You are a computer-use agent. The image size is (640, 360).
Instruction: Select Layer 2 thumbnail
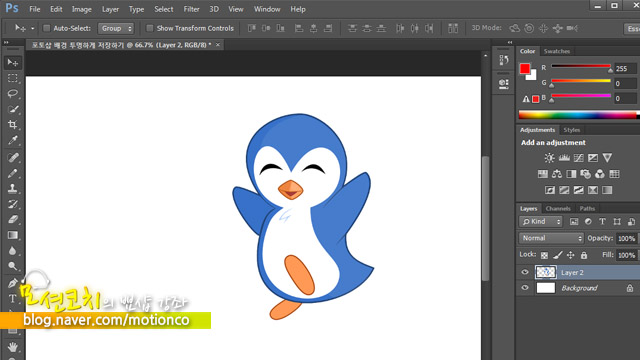(546, 272)
